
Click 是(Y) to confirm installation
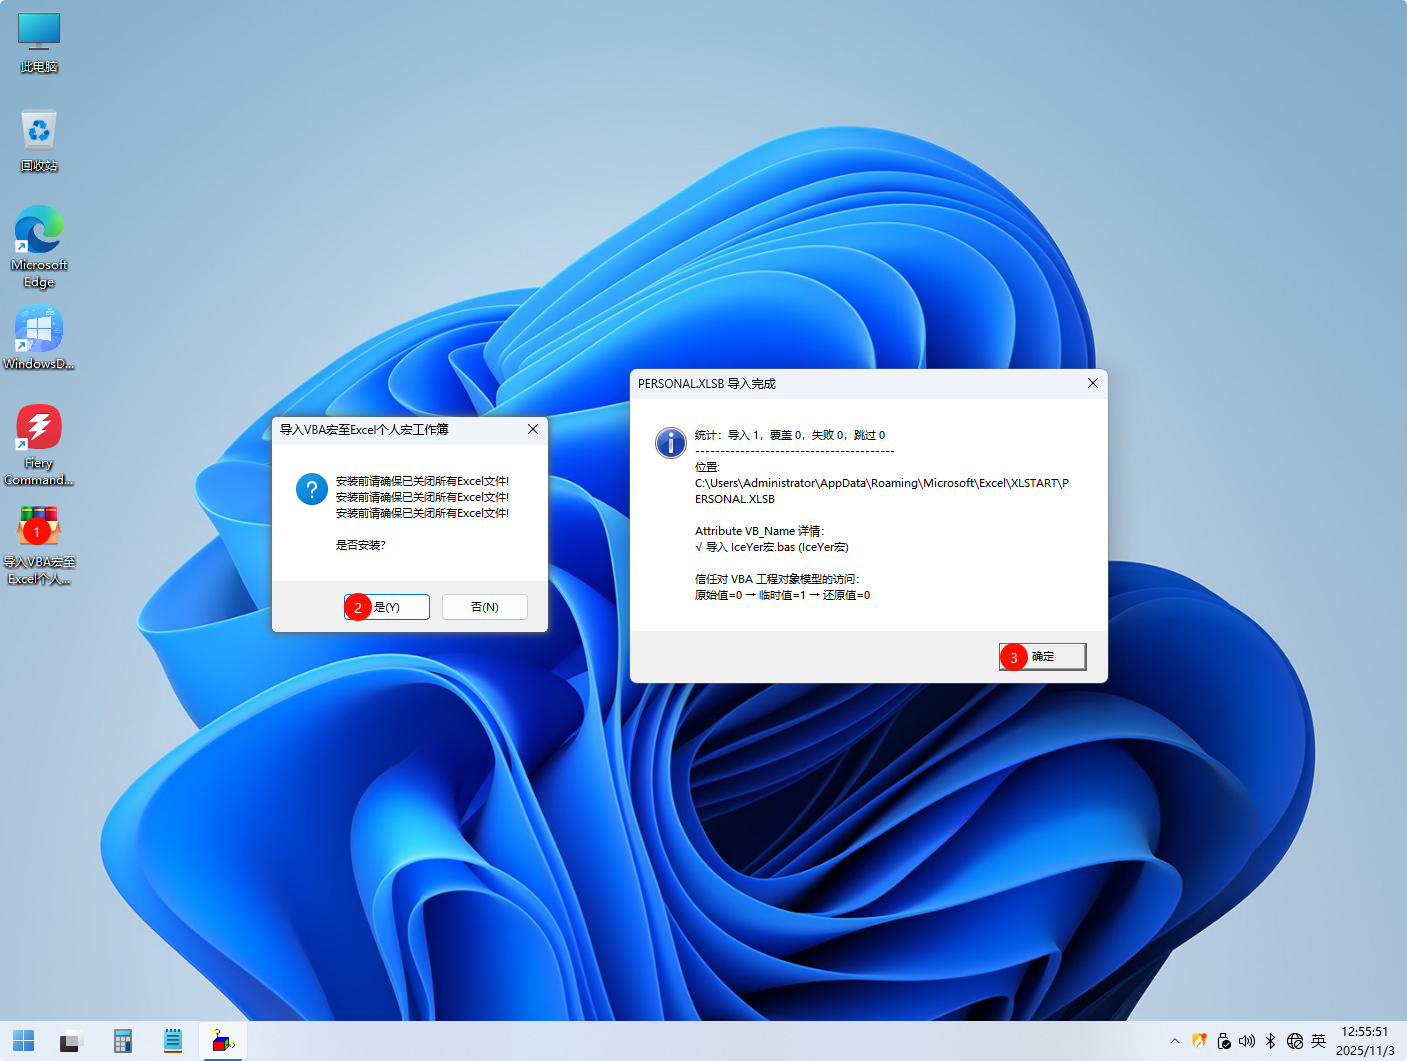[387, 607]
